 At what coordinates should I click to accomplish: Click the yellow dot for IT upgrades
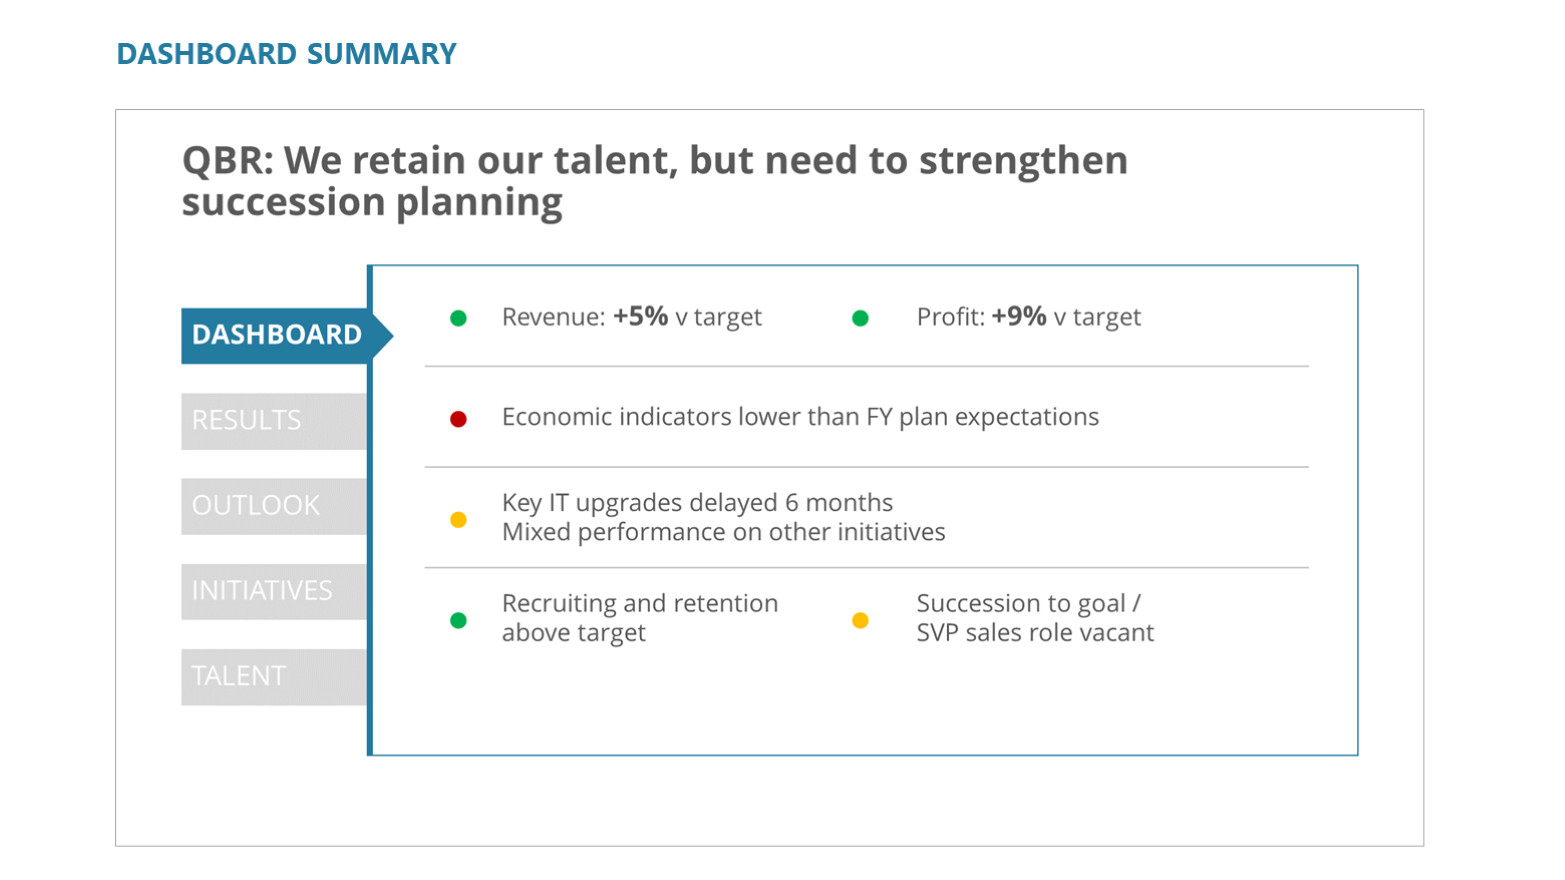tap(459, 520)
